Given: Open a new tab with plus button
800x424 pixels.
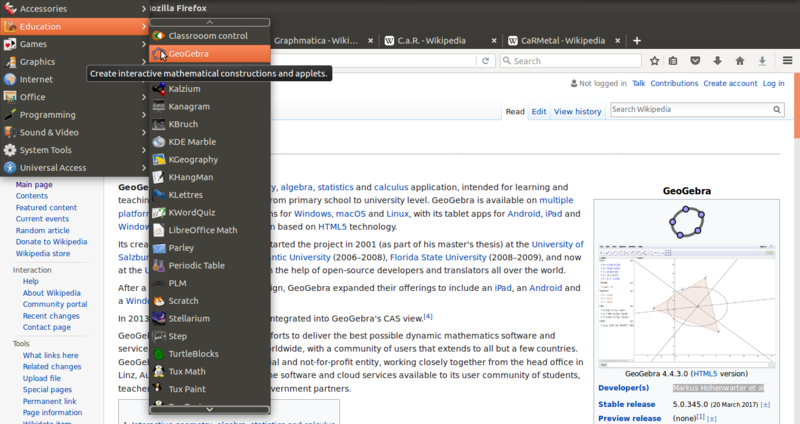Looking at the screenshot, I should click(x=637, y=40).
